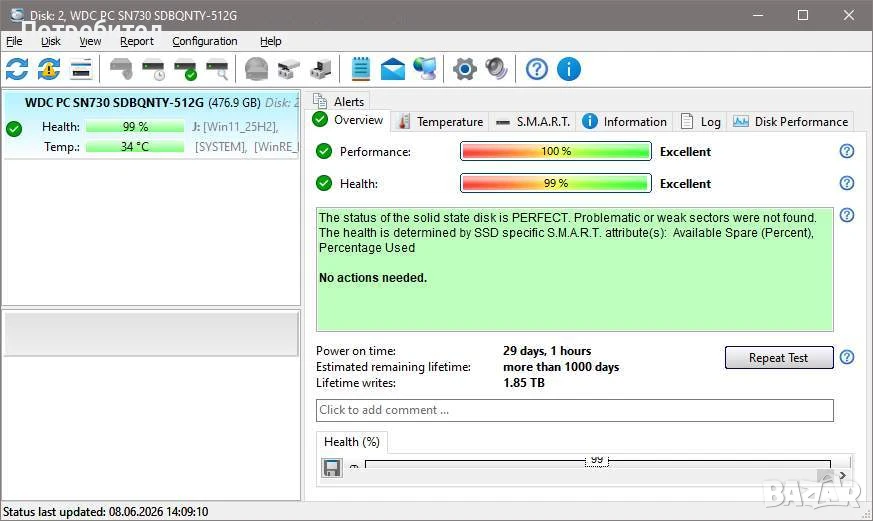Open the File menu

click(x=14, y=41)
